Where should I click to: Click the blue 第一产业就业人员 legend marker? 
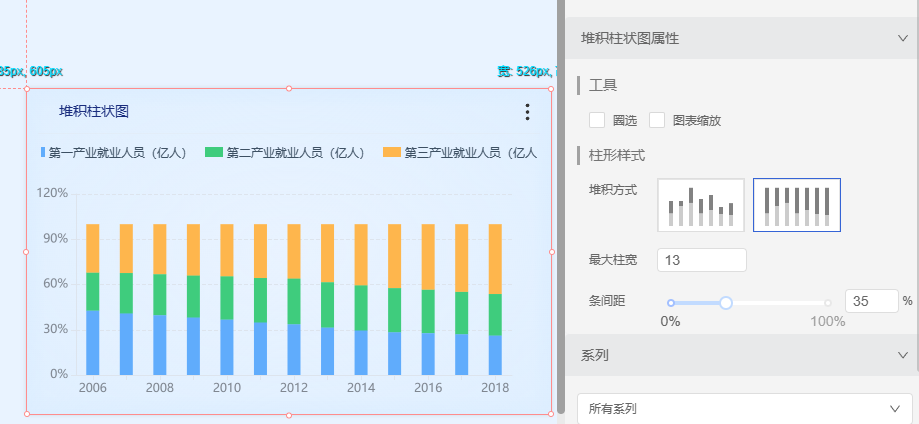(43, 153)
